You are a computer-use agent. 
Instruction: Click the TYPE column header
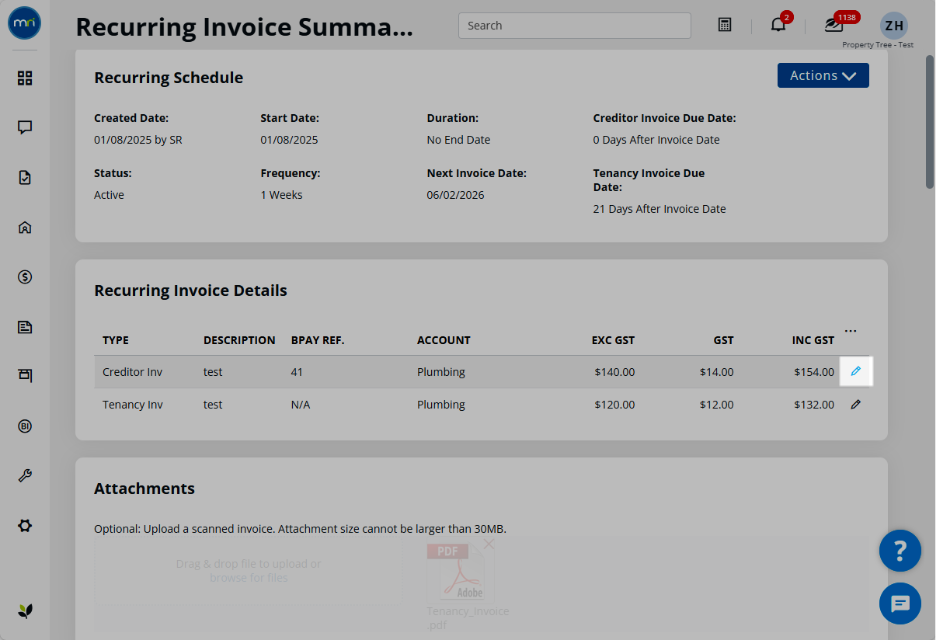pos(115,340)
